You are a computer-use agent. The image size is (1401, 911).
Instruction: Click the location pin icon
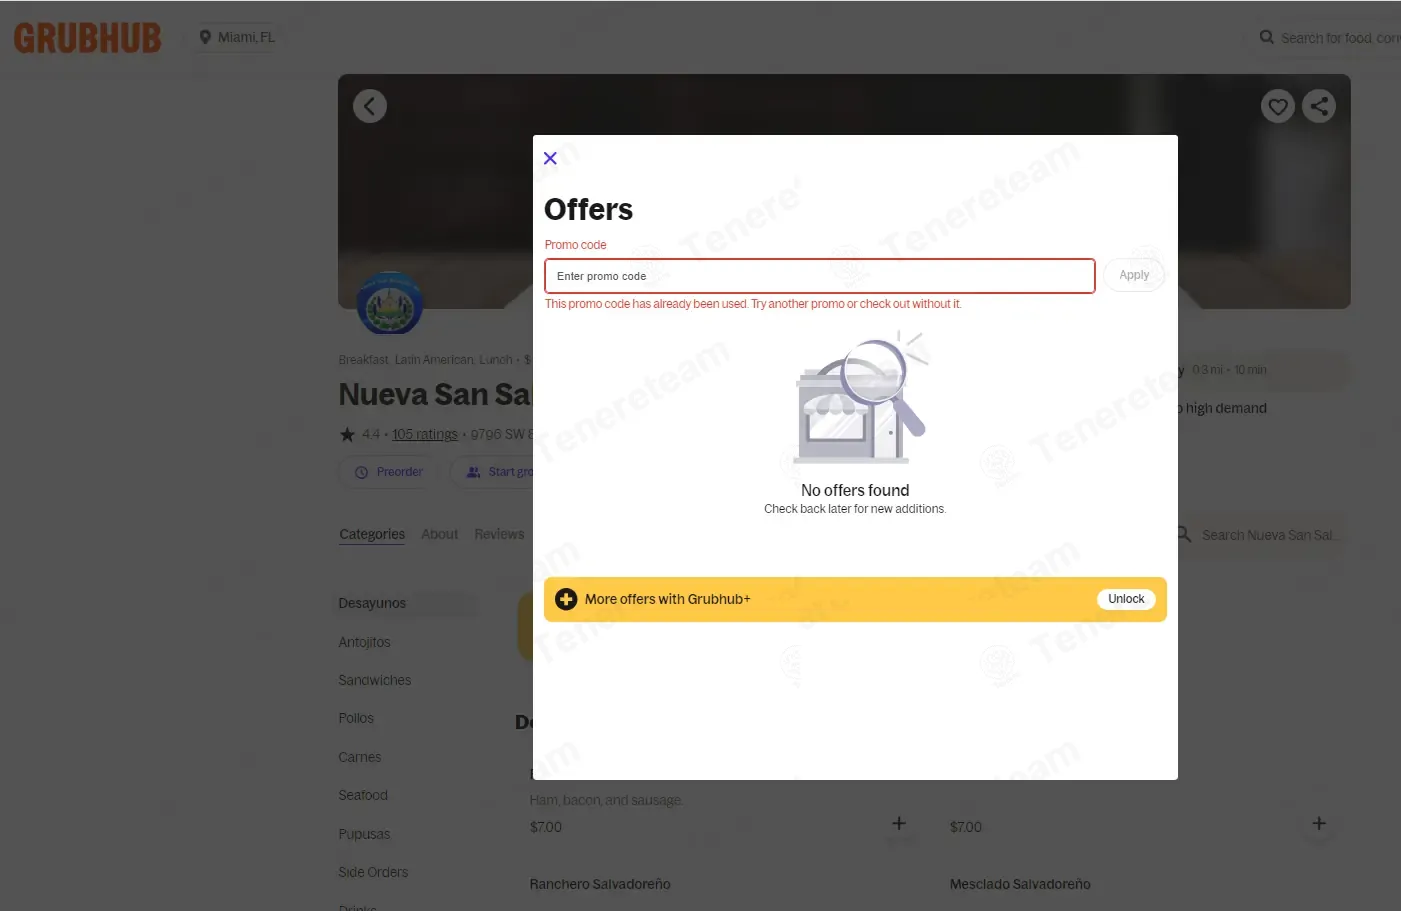[x=205, y=37]
